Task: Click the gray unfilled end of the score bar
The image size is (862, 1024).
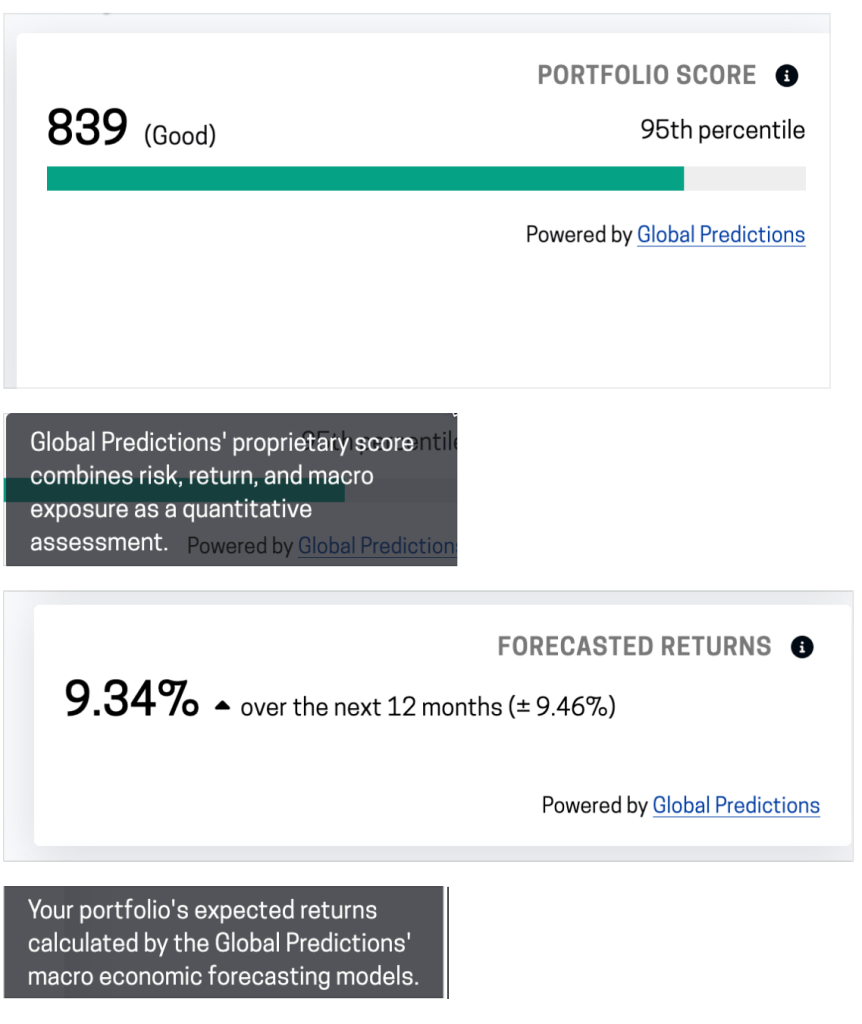Action: tap(745, 178)
